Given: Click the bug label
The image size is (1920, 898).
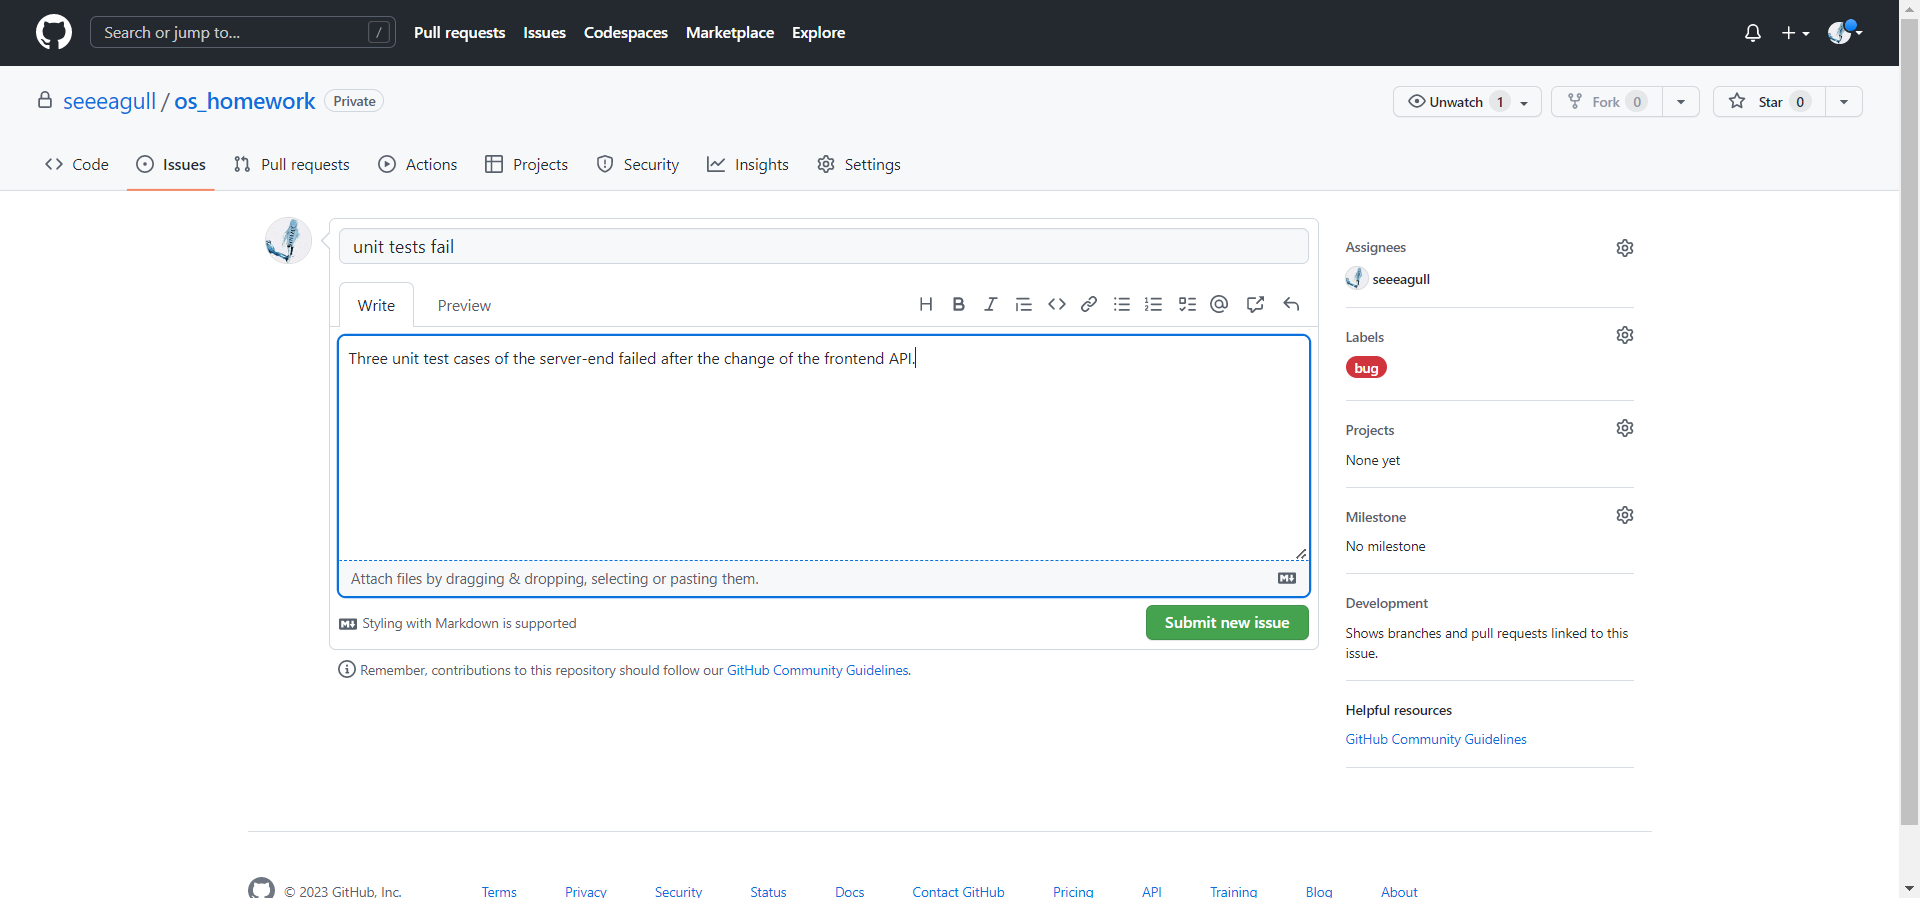Looking at the screenshot, I should tap(1366, 368).
